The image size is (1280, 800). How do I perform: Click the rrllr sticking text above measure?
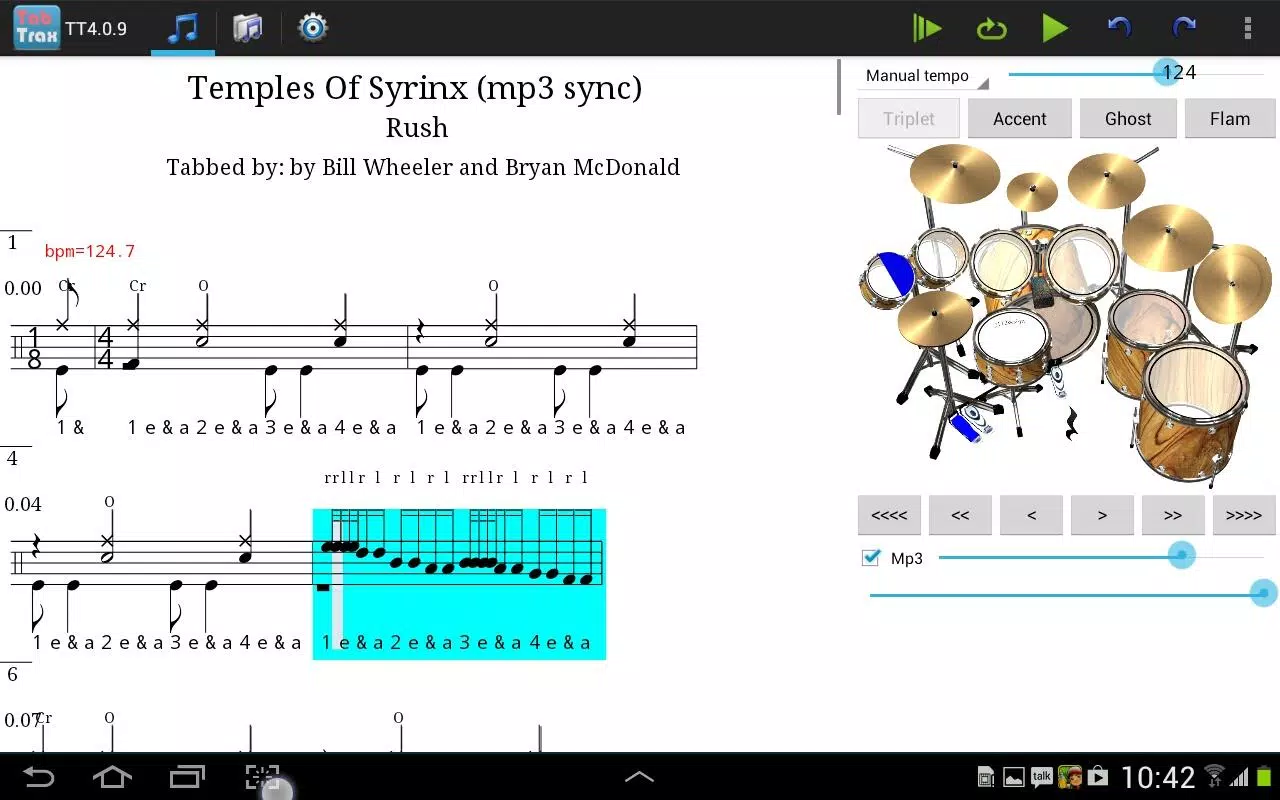pyautogui.click(x=345, y=478)
